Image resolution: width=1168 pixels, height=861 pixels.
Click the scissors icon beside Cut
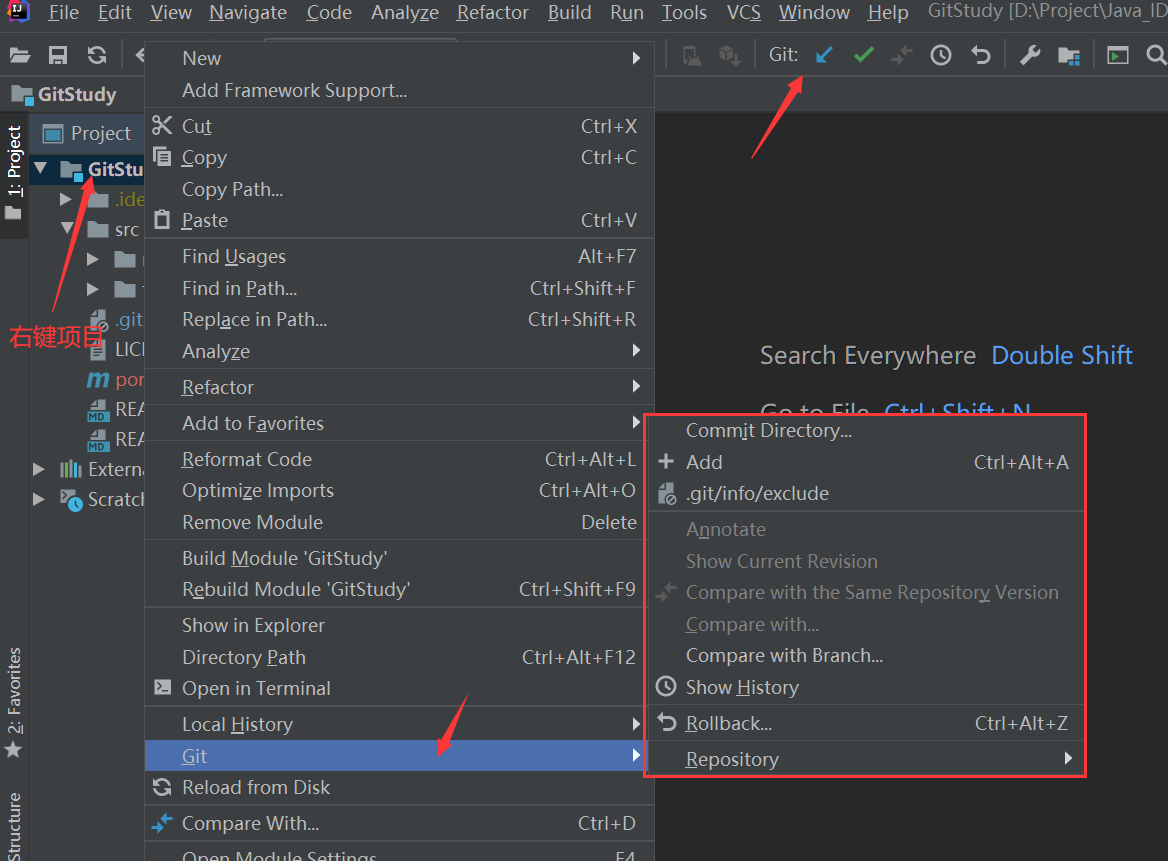click(162, 125)
